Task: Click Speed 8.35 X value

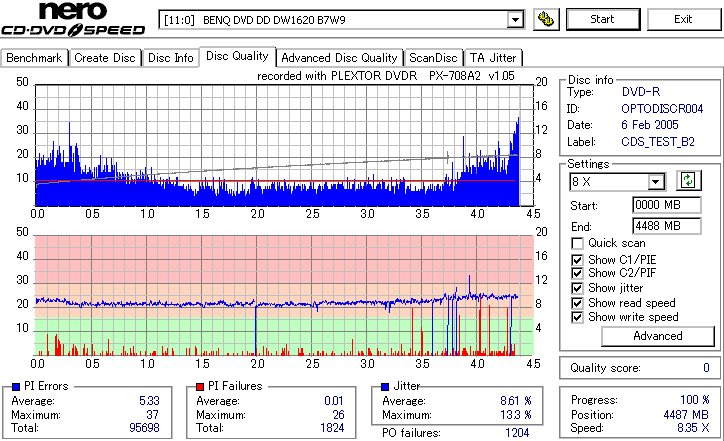Action: [x=693, y=428]
